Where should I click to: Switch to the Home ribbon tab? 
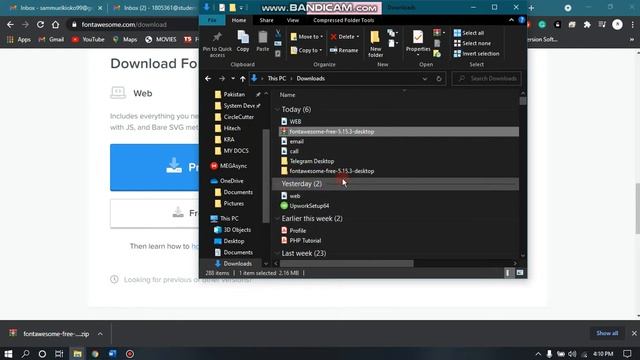pos(239,20)
